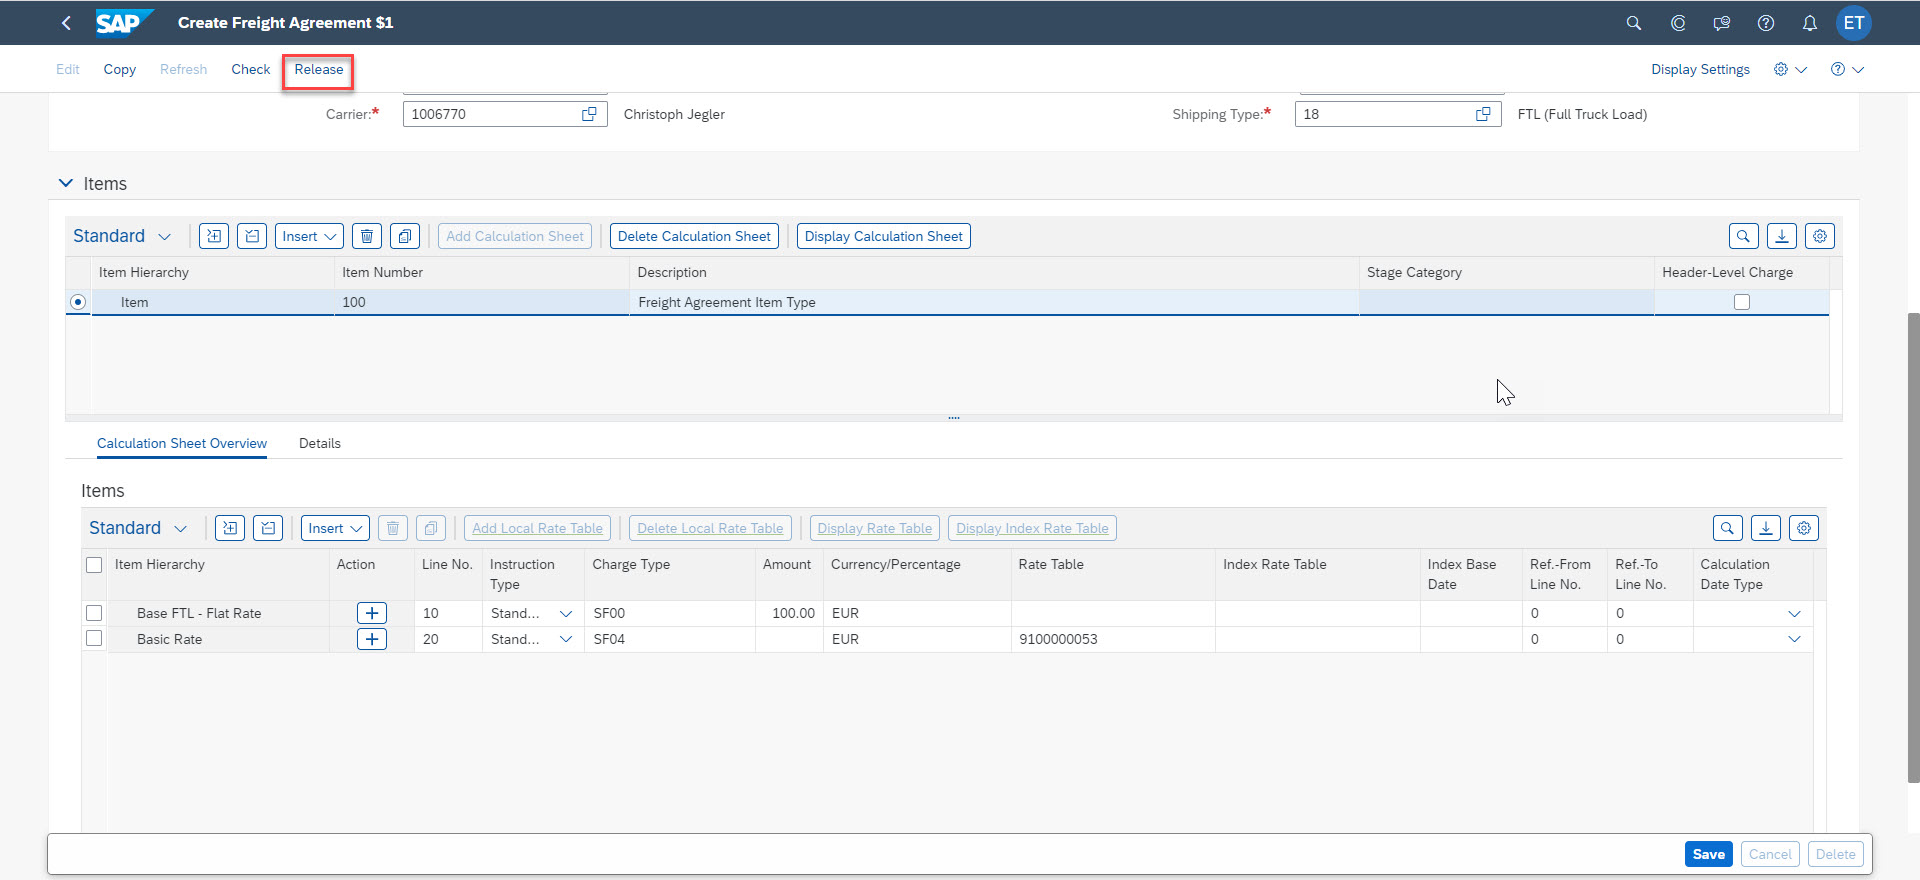
Task: Open the notifications bell
Action: tap(1809, 23)
